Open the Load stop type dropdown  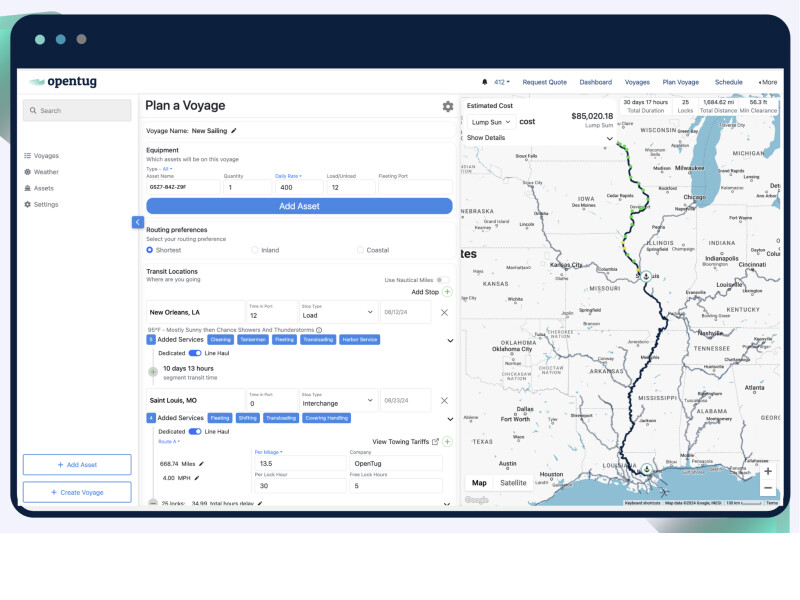coord(338,312)
